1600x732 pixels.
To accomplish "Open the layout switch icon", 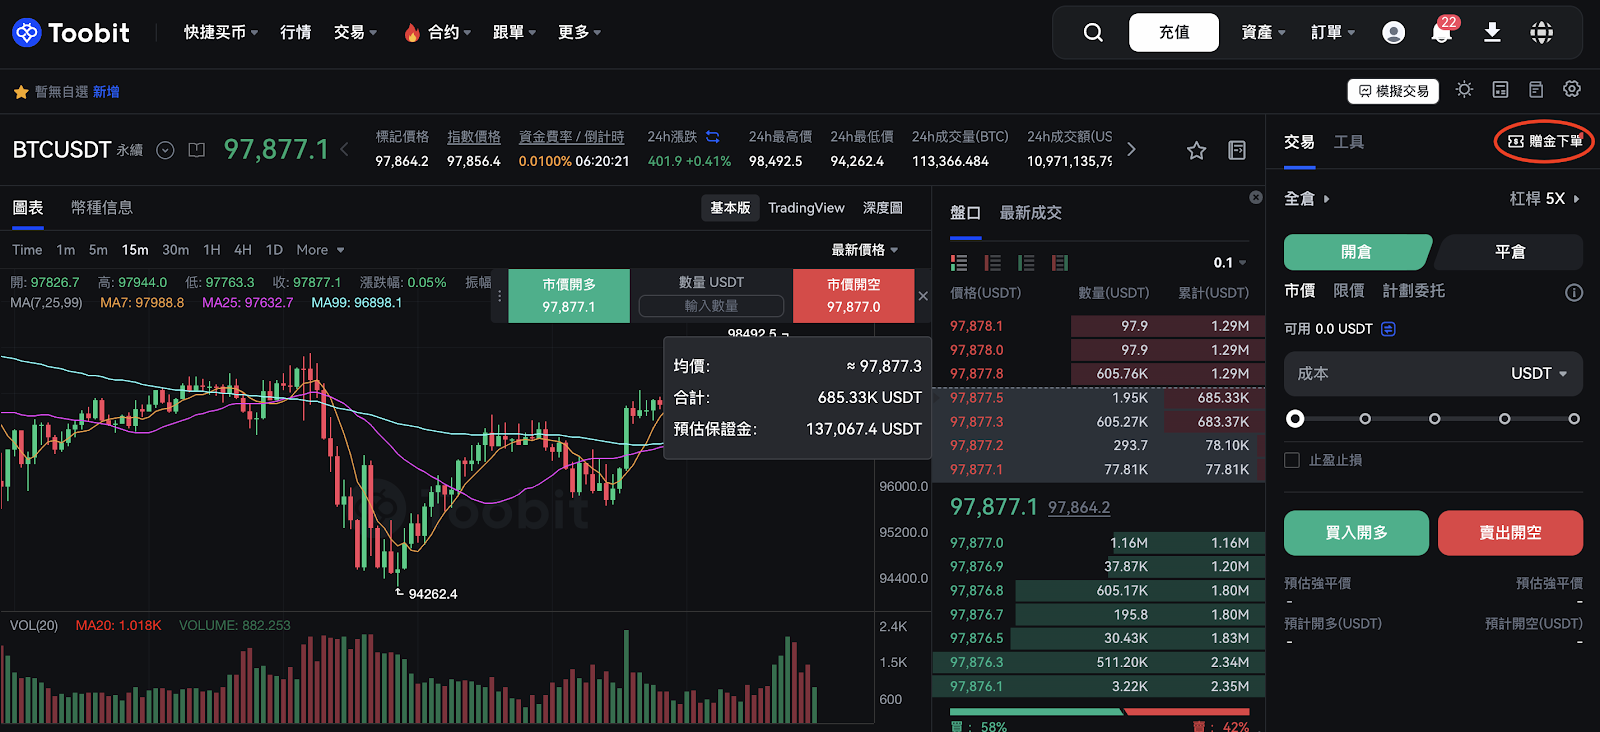I will click(x=1500, y=90).
